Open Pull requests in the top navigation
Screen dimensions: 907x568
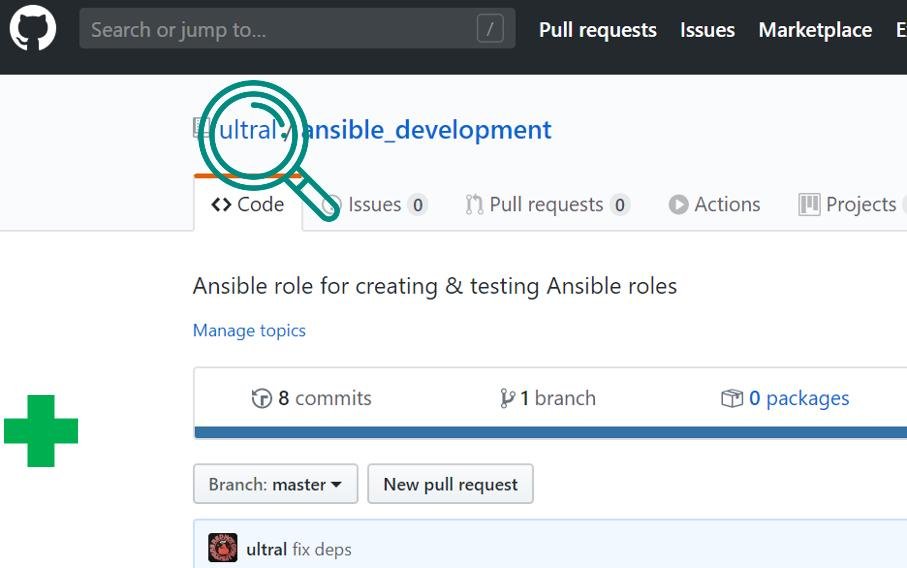[x=598, y=29]
